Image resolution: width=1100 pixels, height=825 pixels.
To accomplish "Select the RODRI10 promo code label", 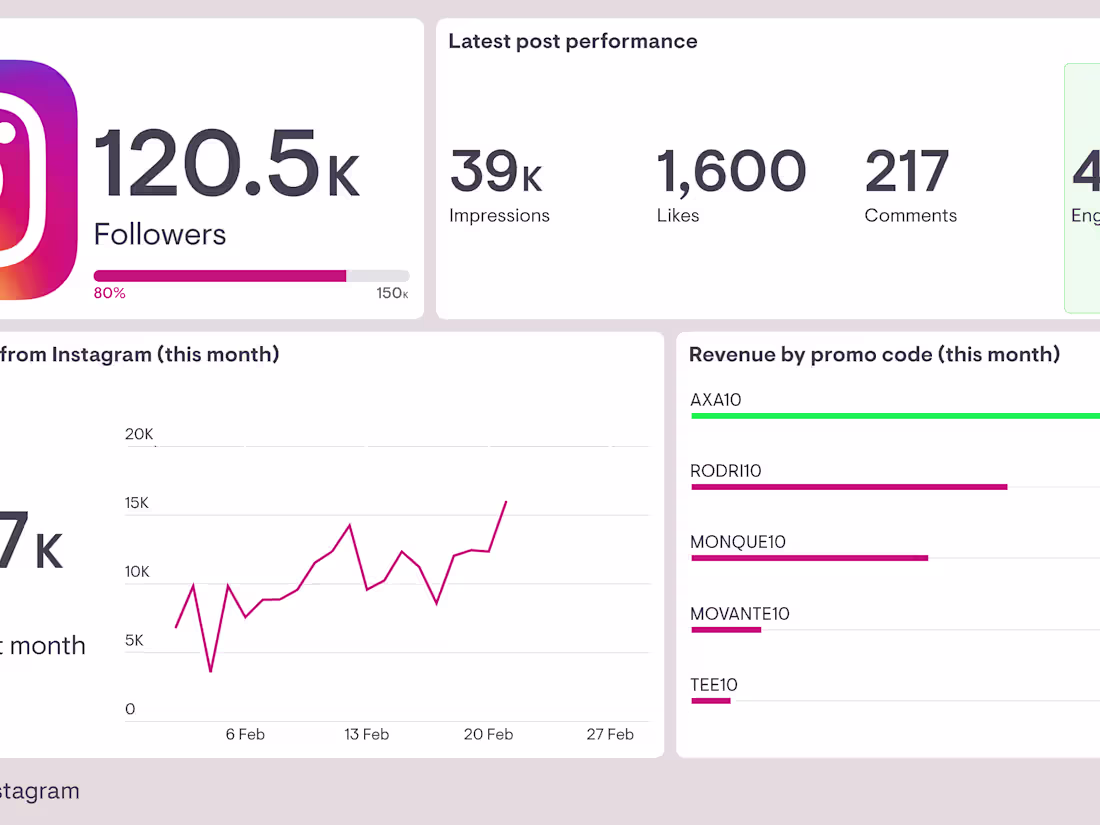I will (725, 470).
